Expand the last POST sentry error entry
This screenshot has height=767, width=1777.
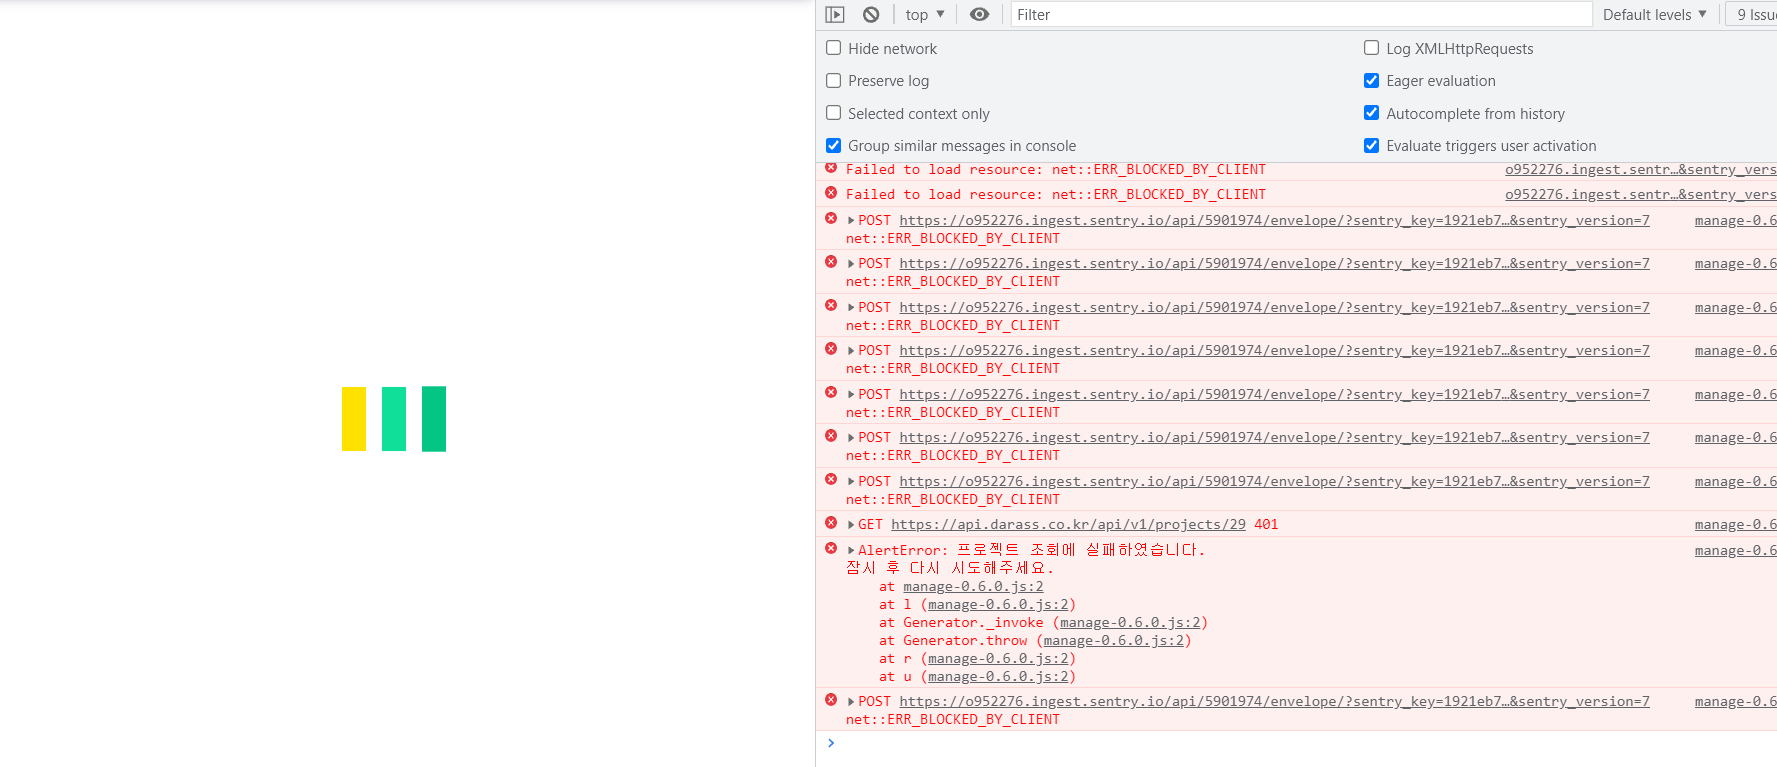[851, 702]
